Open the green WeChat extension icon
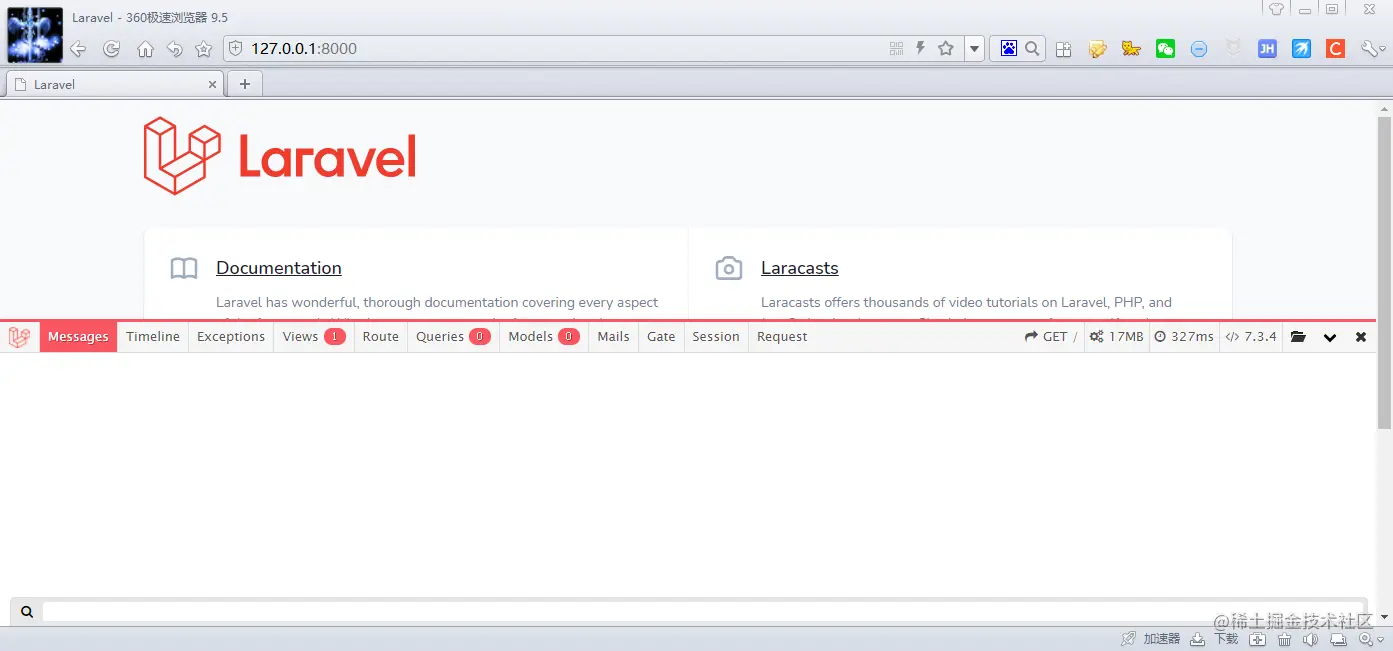1393x651 pixels. pyautogui.click(x=1165, y=49)
